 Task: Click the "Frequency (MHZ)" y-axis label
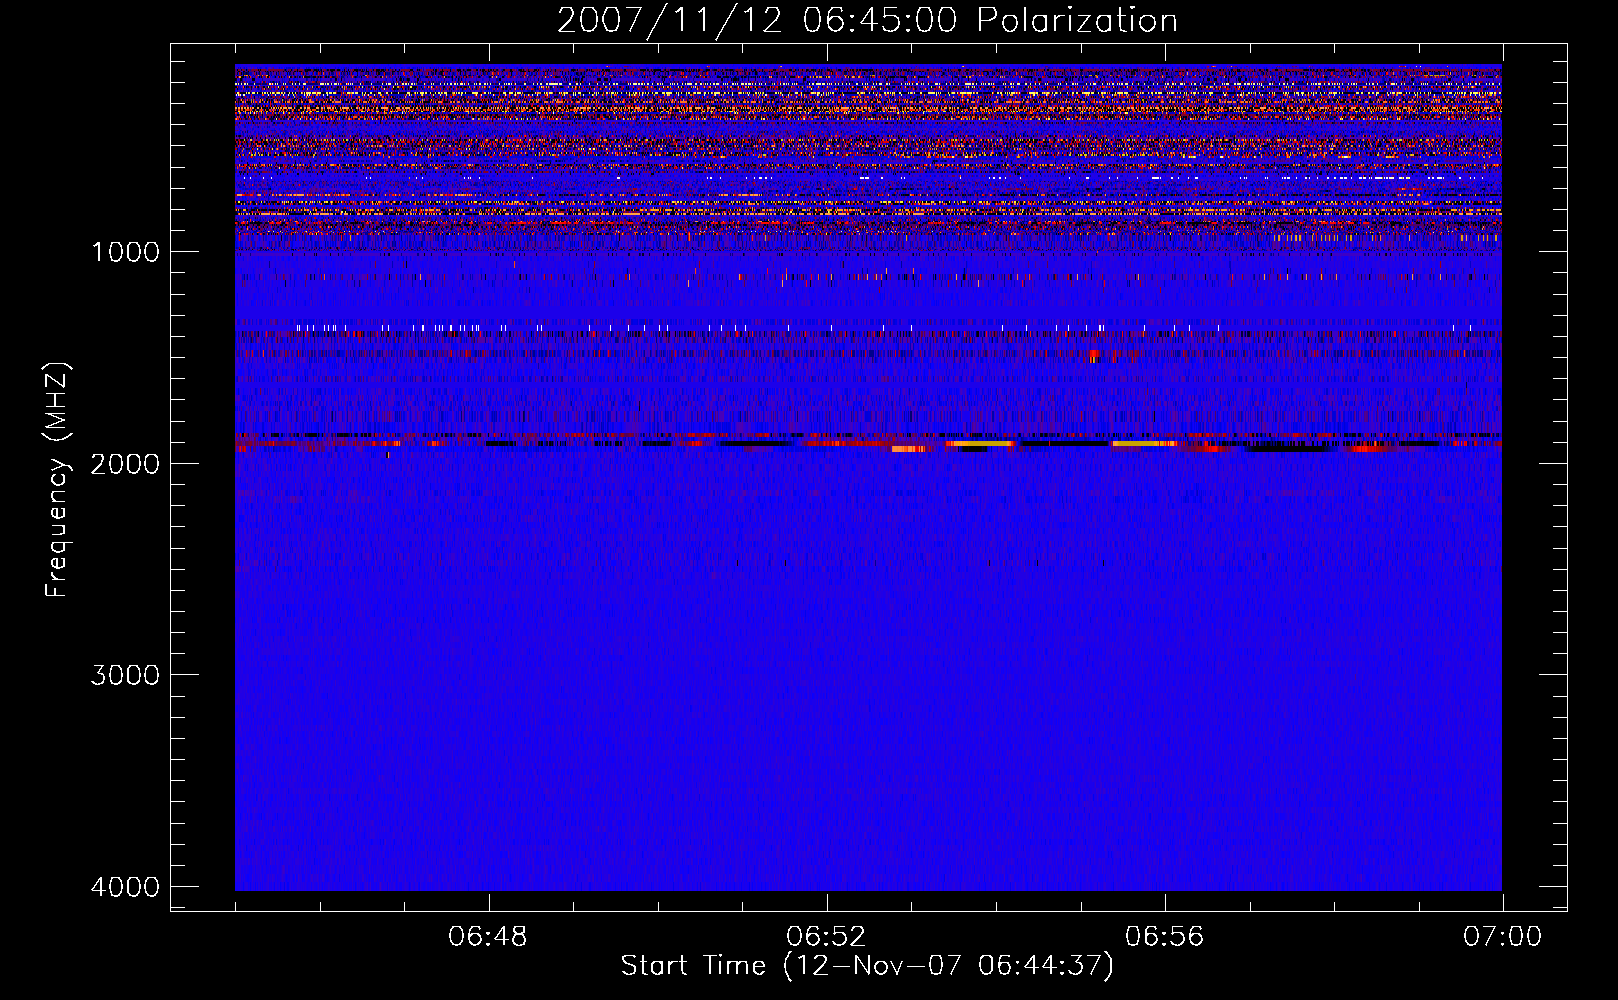coord(58,480)
